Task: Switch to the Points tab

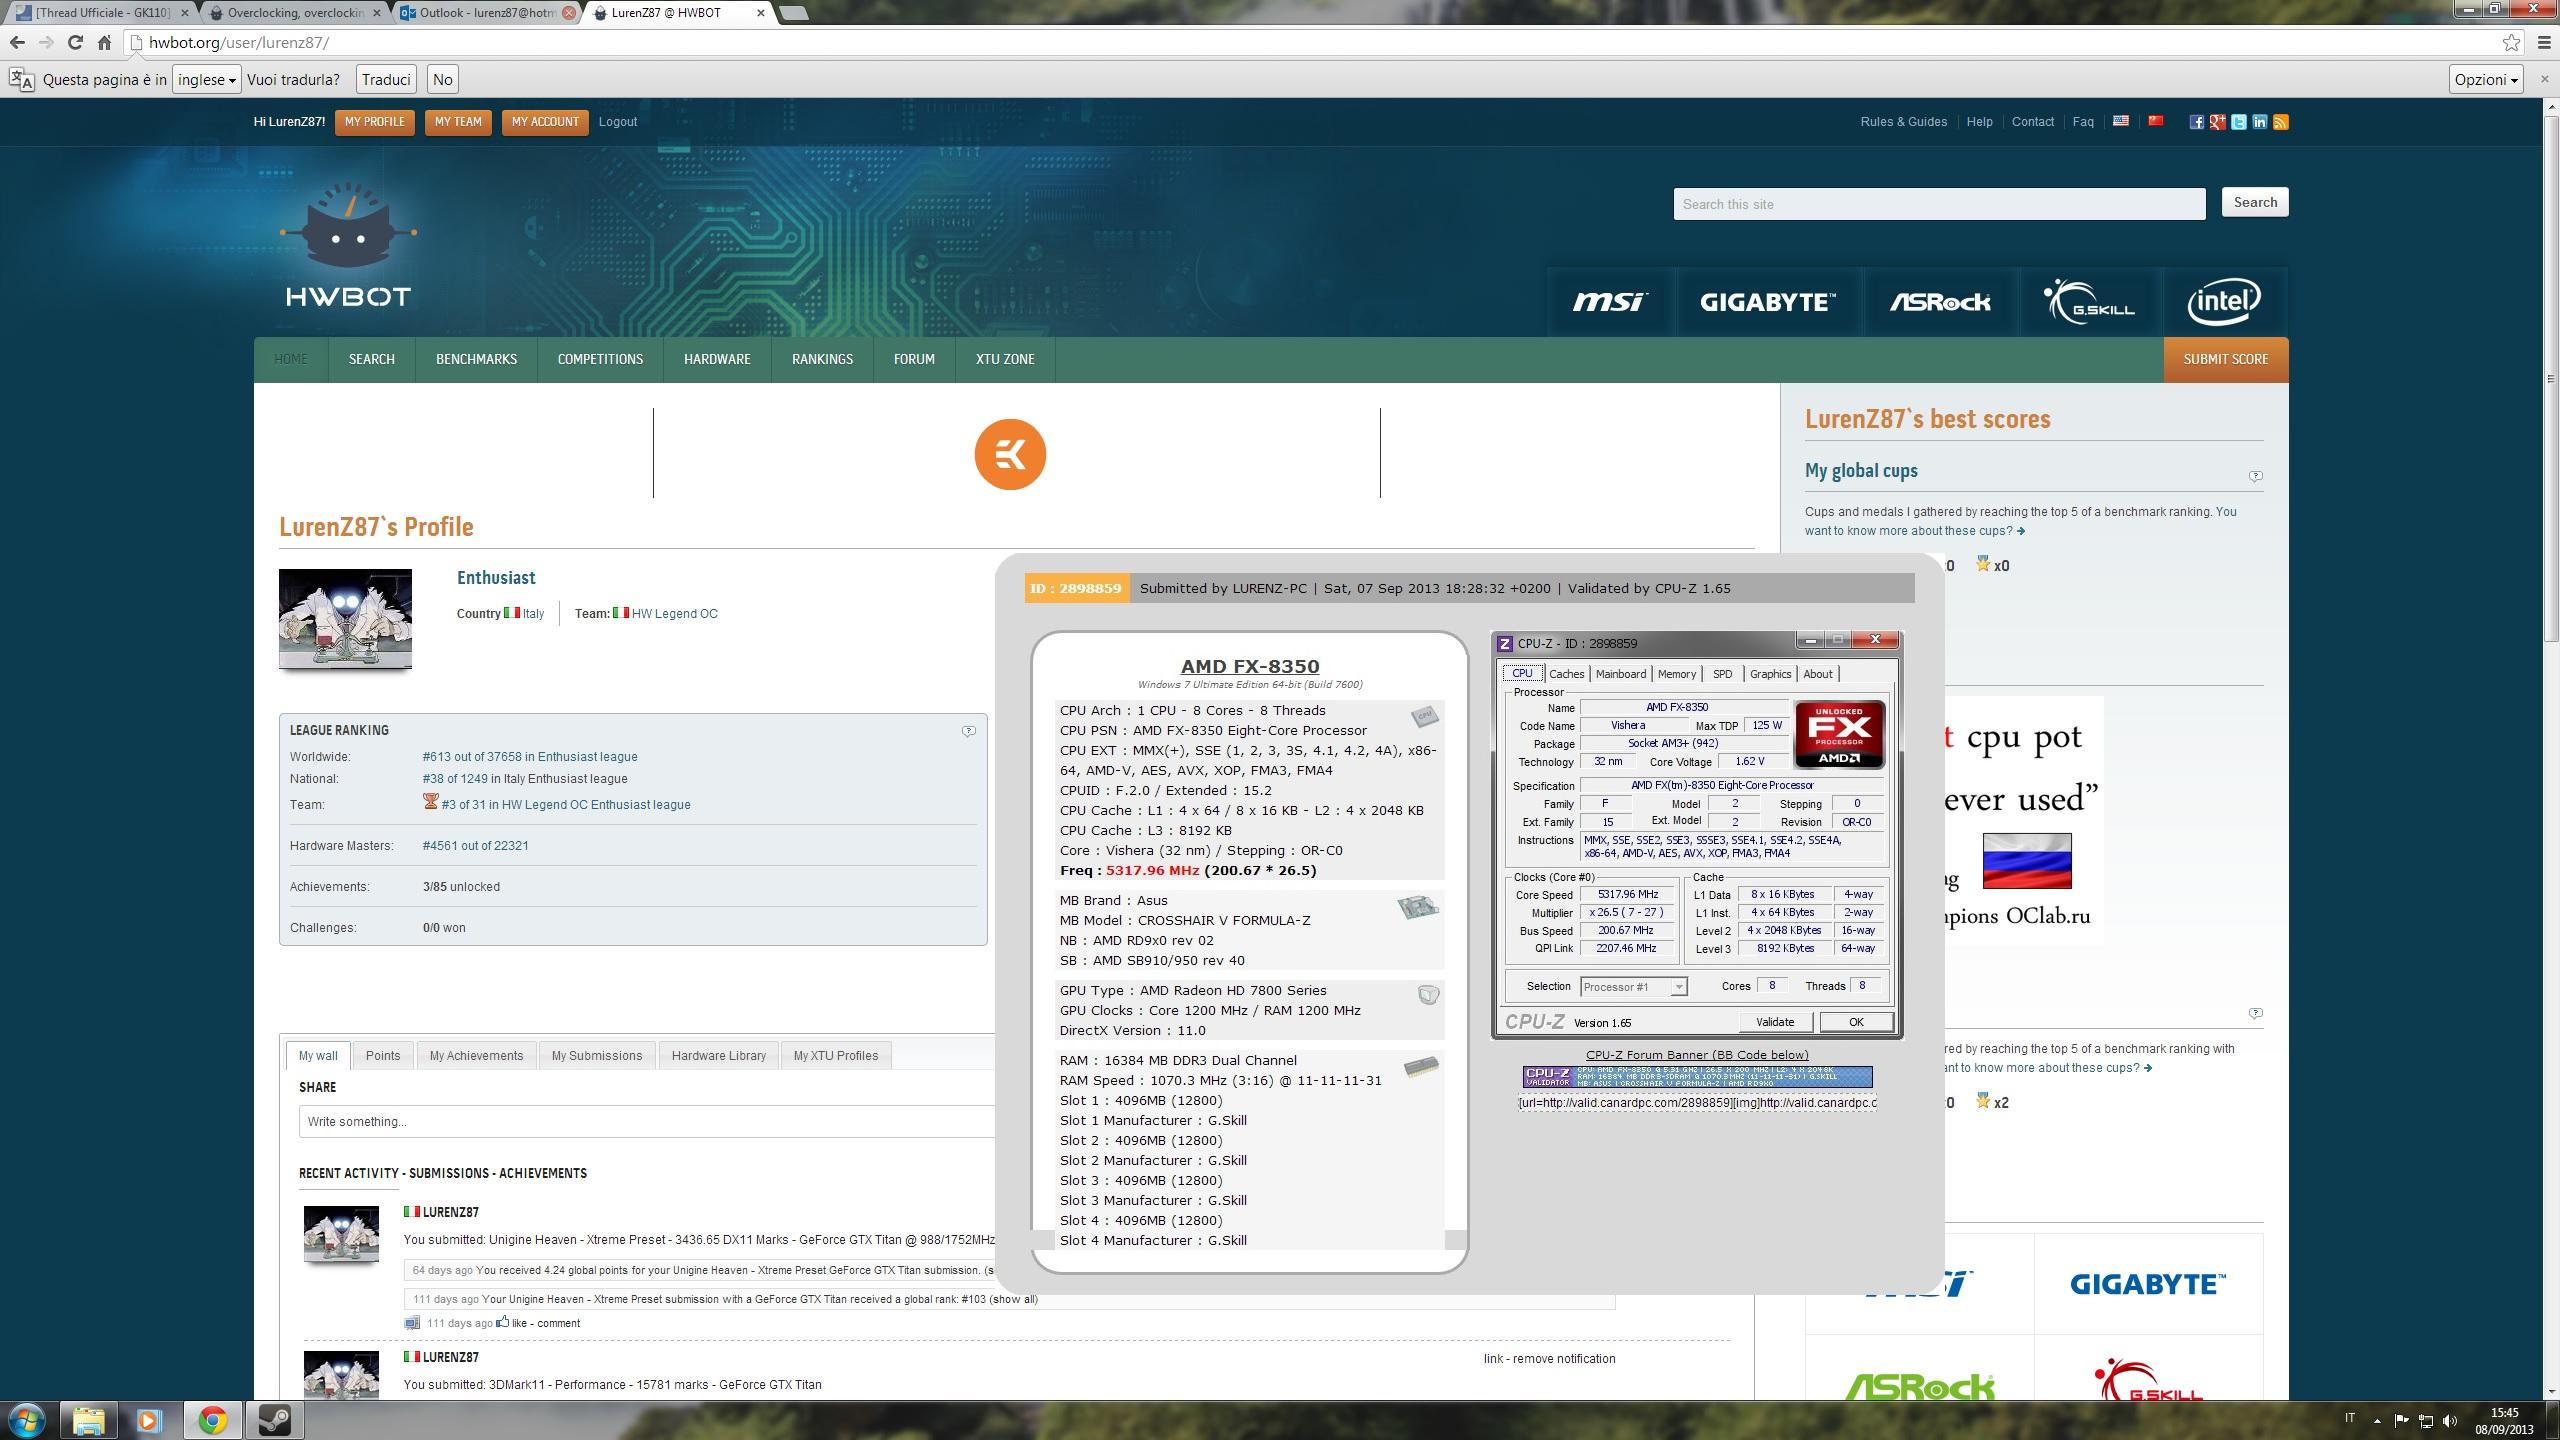Action: (383, 1056)
